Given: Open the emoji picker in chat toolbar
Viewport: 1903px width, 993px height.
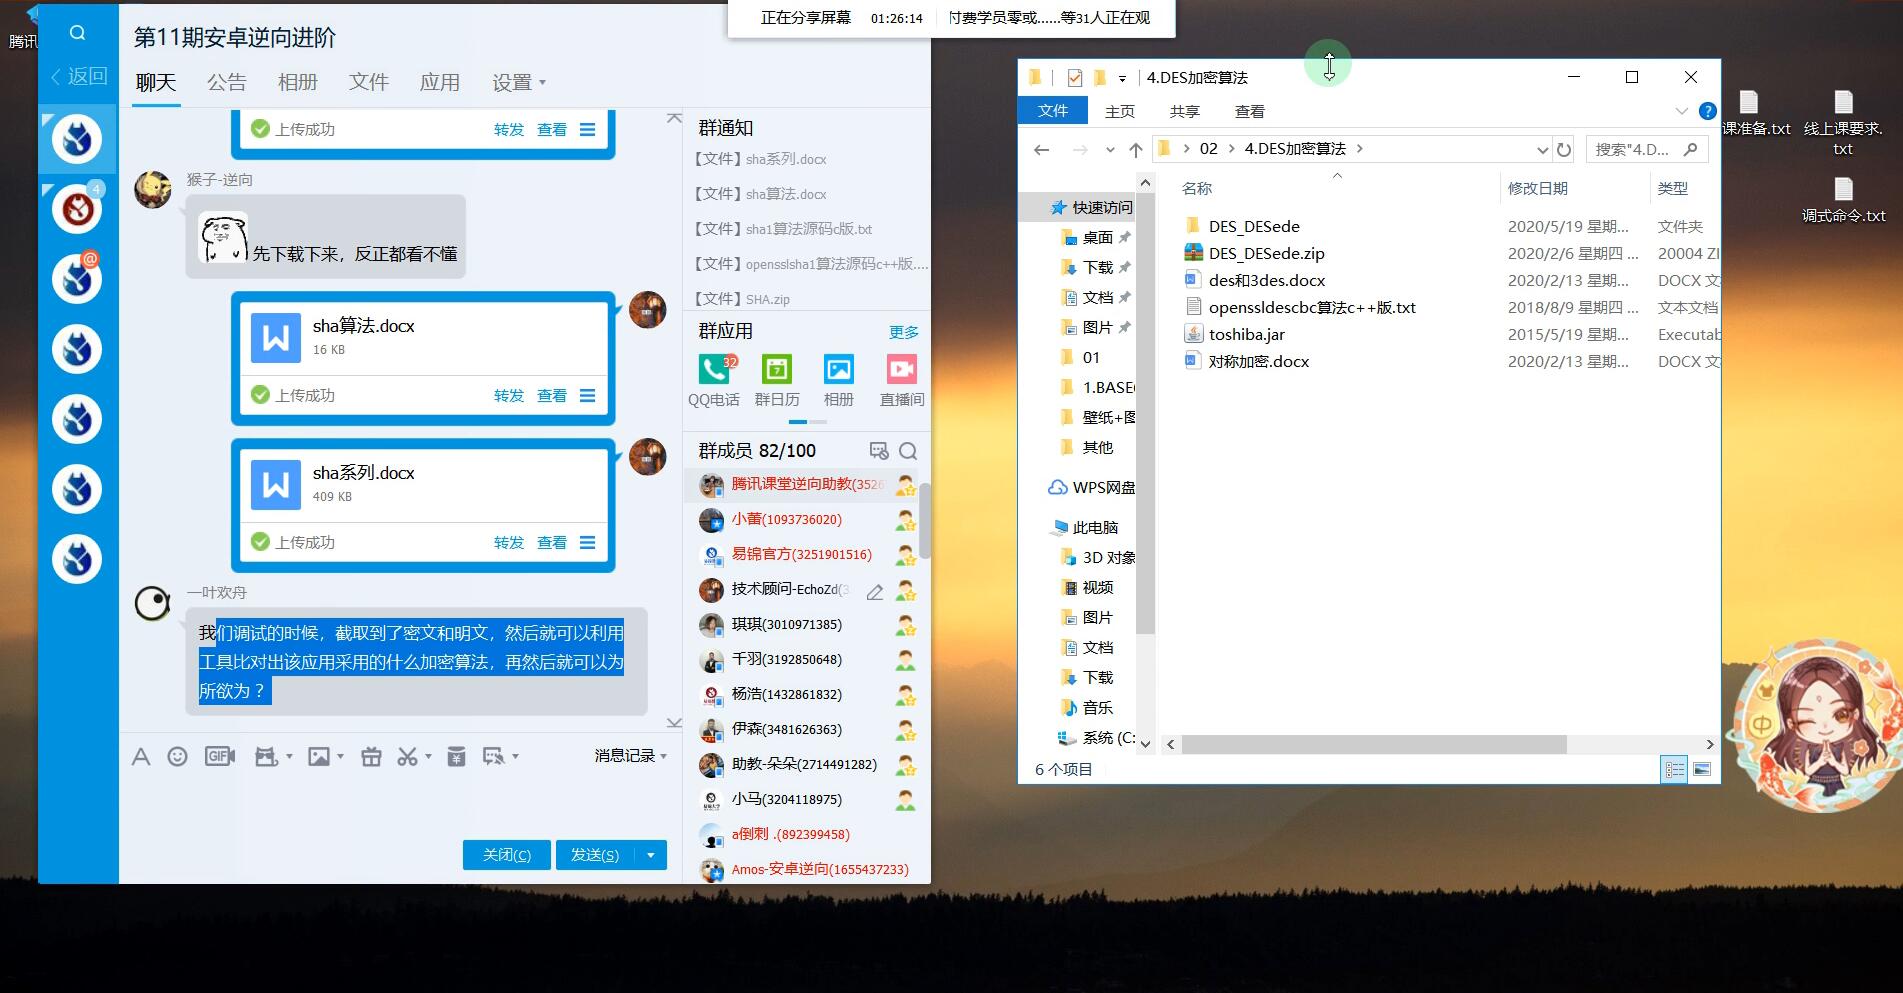Looking at the screenshot, I should pos(177,757).
